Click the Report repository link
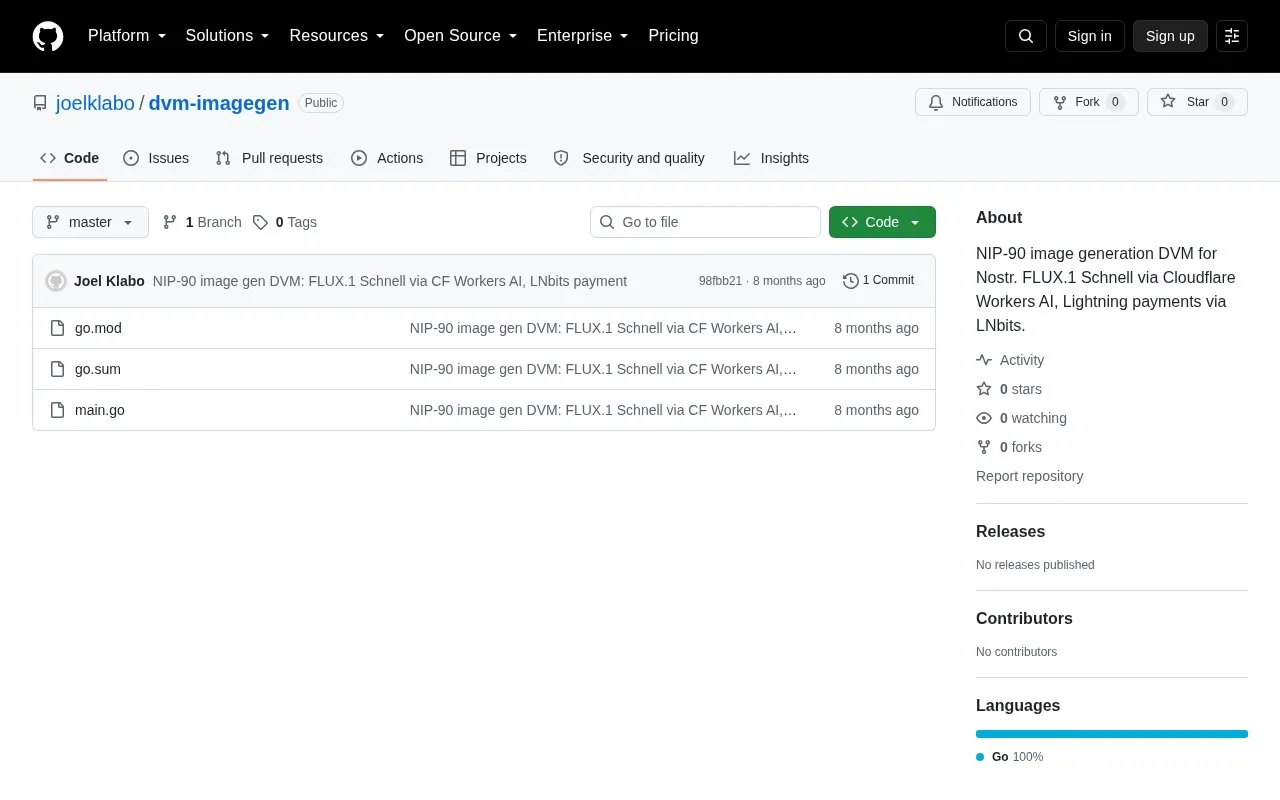Viewport: 1280px width, 800px height. tap(1029, 476)
